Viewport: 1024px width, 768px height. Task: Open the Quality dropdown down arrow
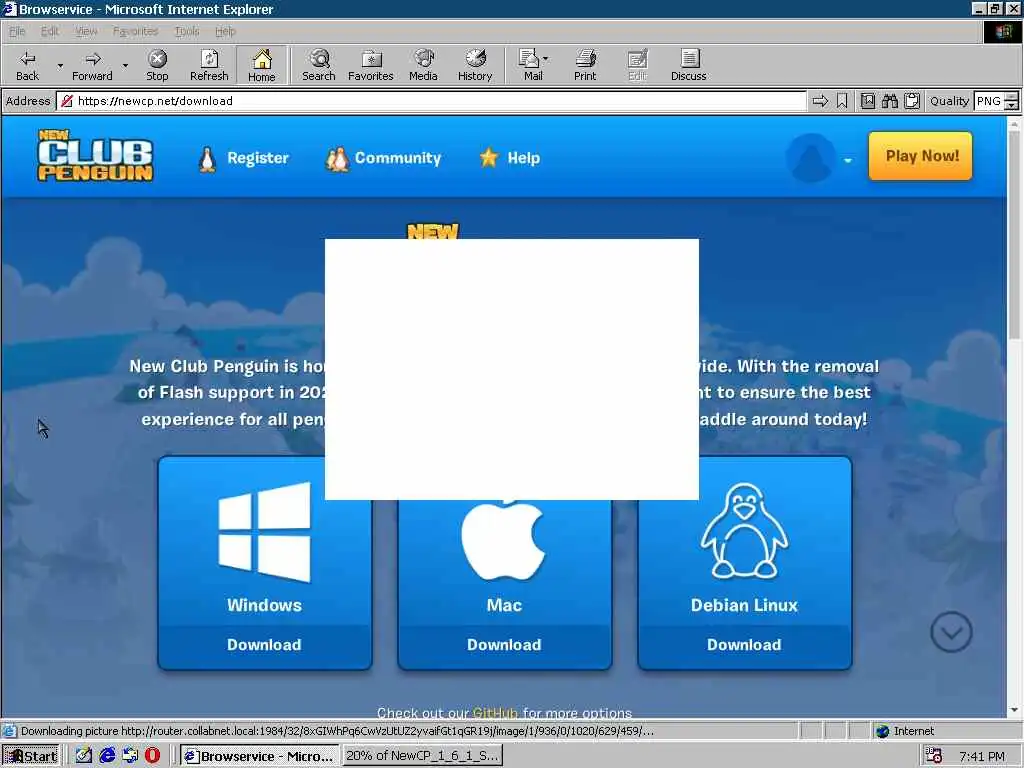1012,106
